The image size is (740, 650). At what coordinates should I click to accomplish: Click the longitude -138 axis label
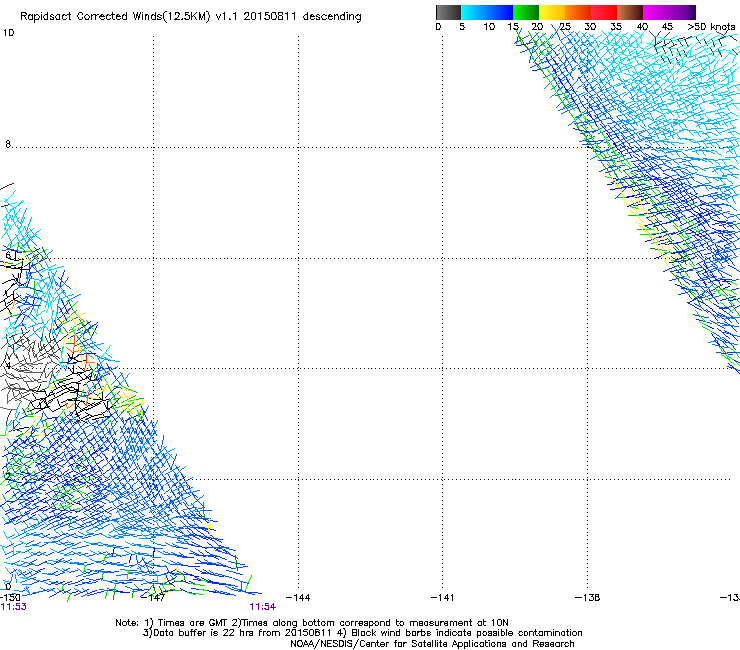point(588,598)
